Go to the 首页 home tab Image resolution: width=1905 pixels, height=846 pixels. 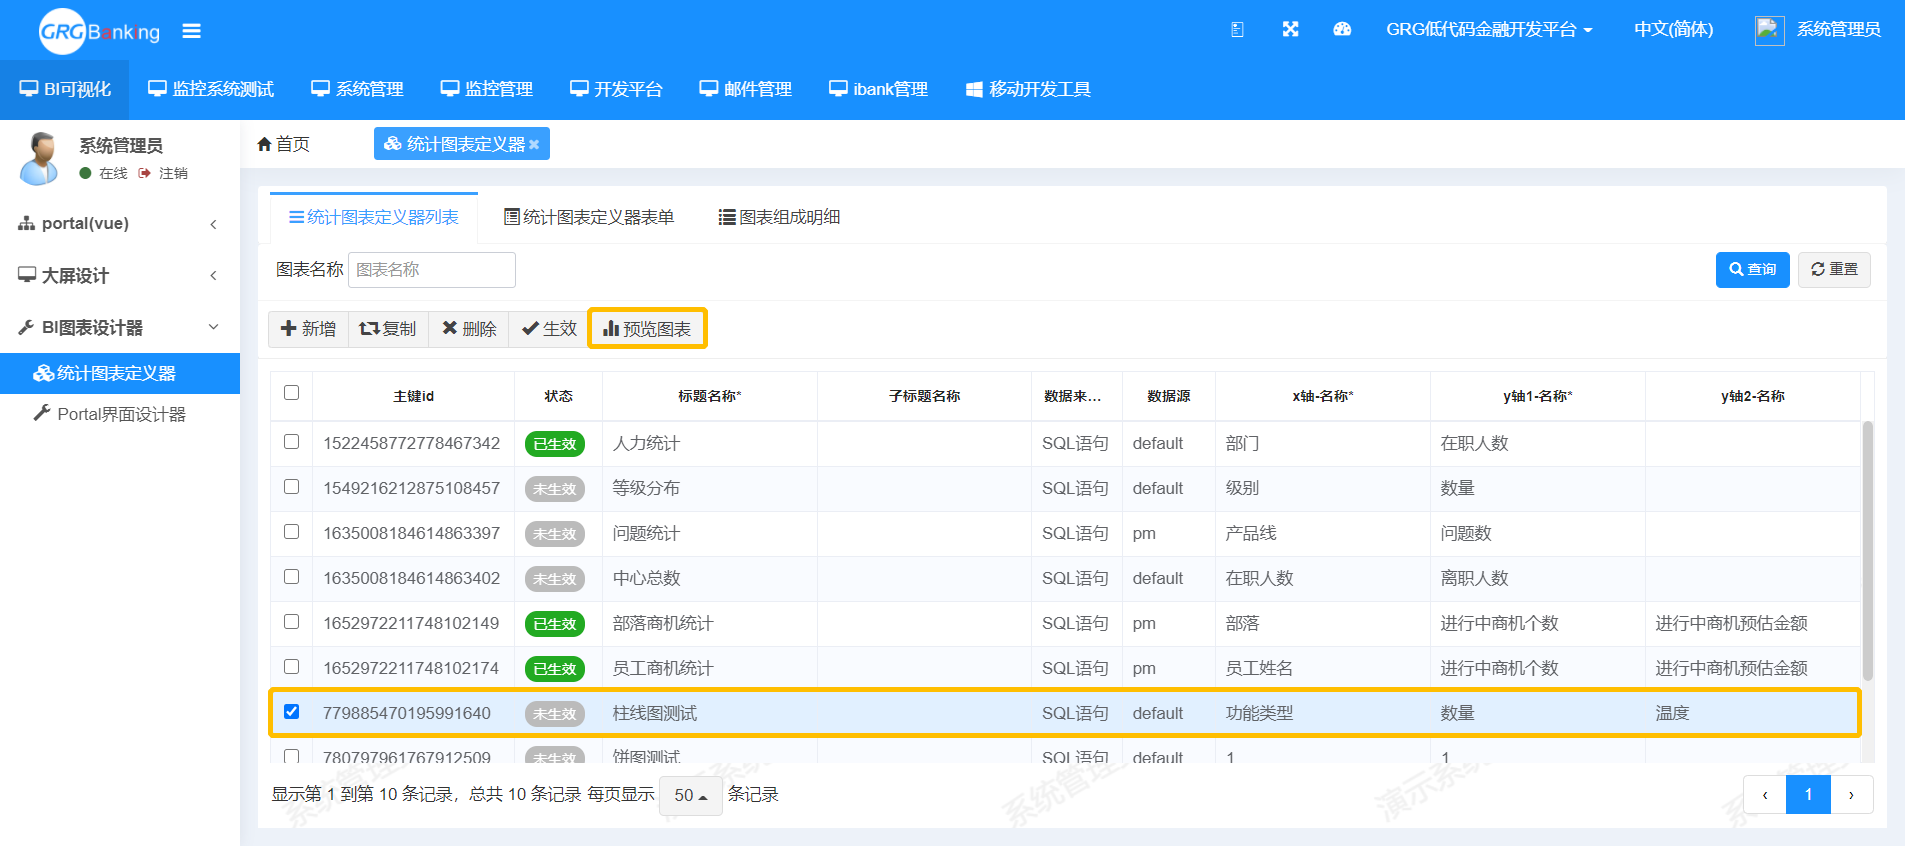pos(283,144)
